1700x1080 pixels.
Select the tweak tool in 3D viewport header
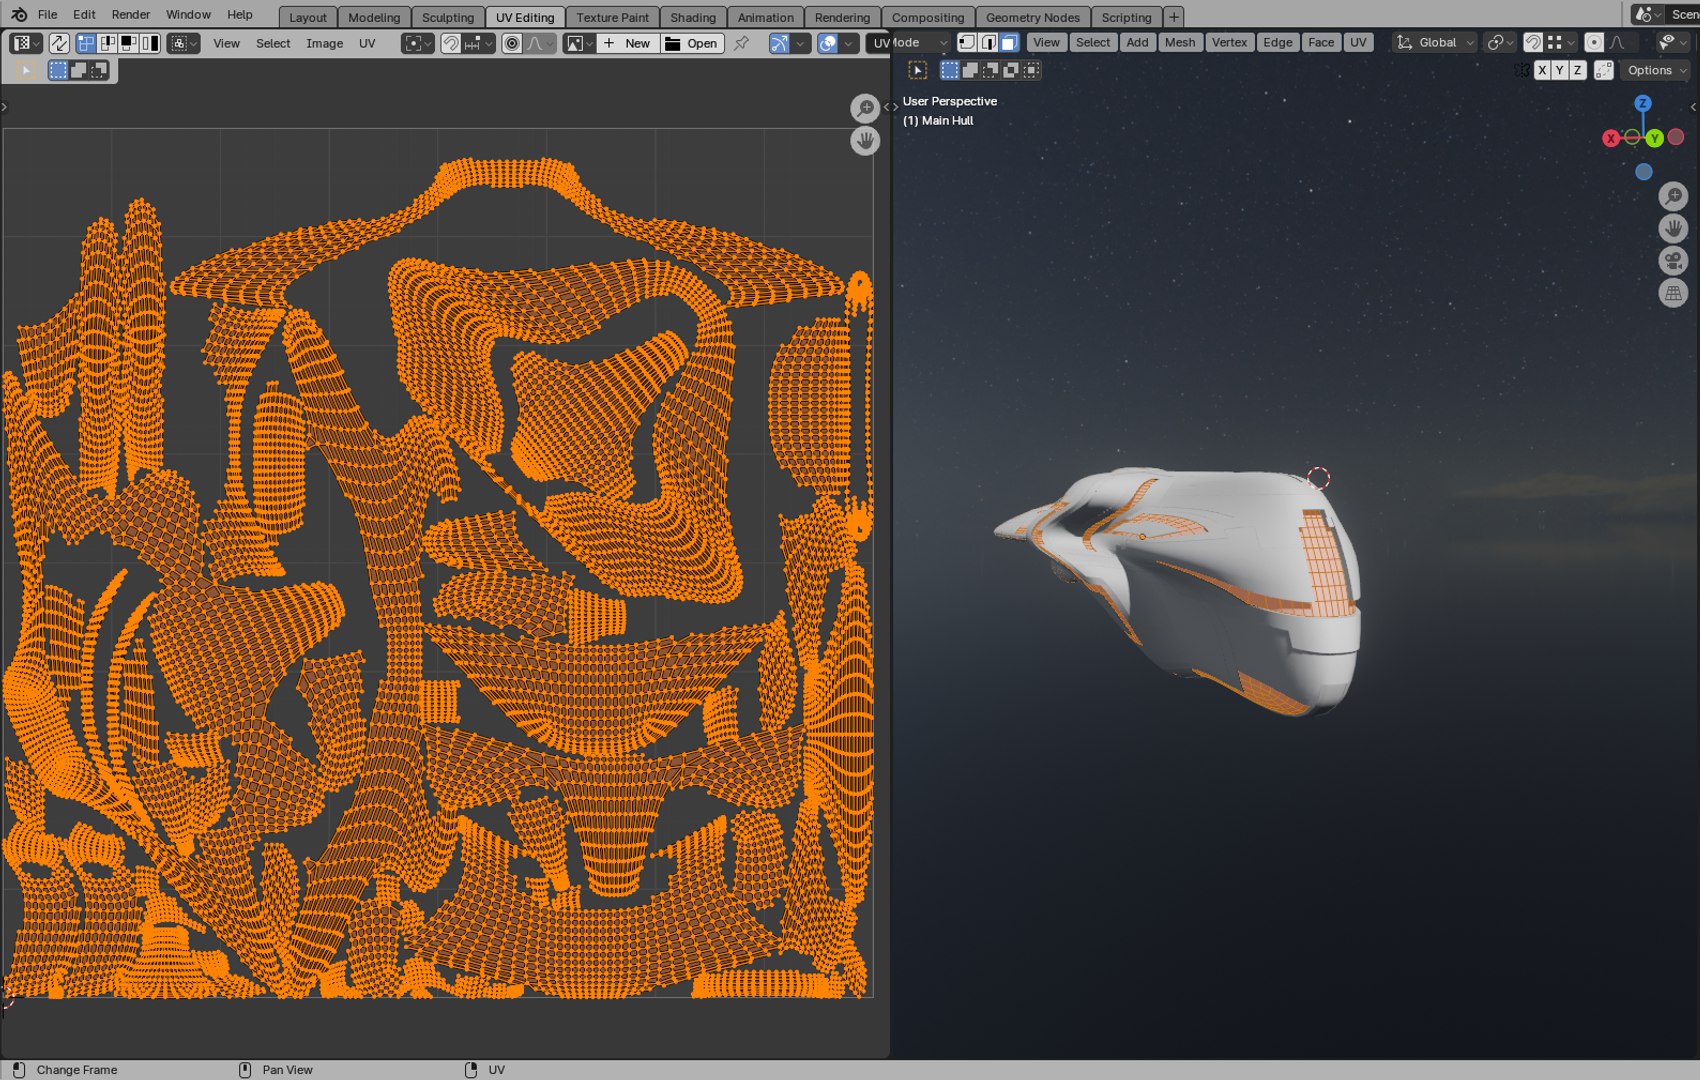pyautogui.click(x=918, y=70)
